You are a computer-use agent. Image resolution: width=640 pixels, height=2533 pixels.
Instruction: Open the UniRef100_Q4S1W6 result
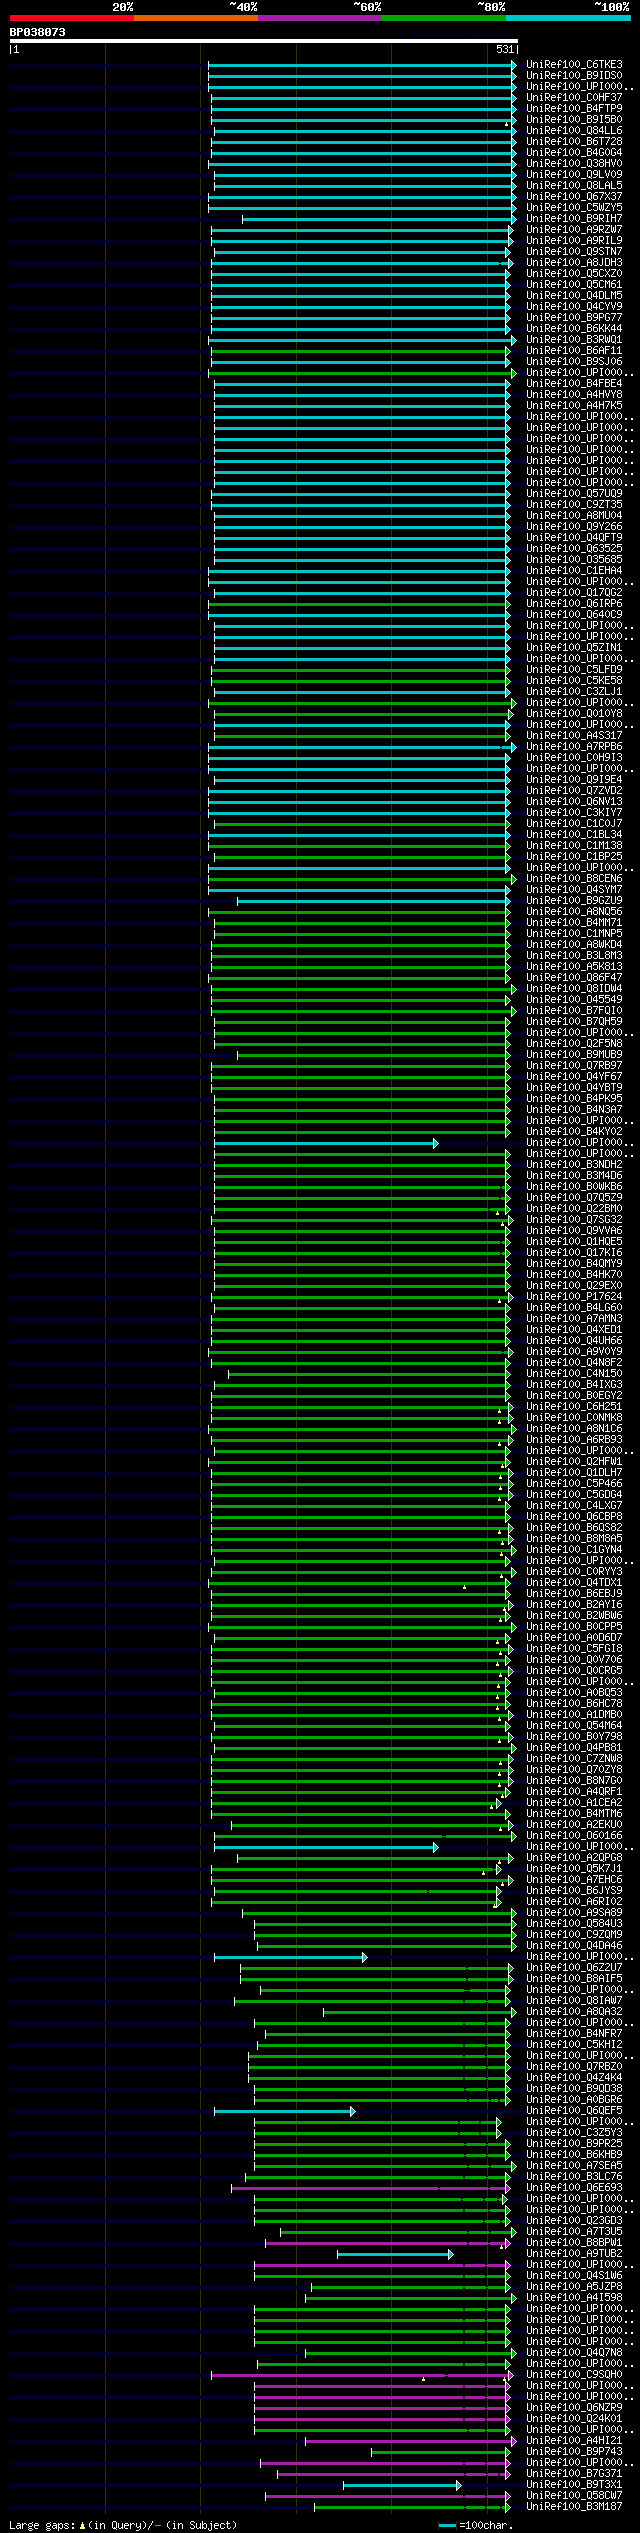coord(574,2276)
